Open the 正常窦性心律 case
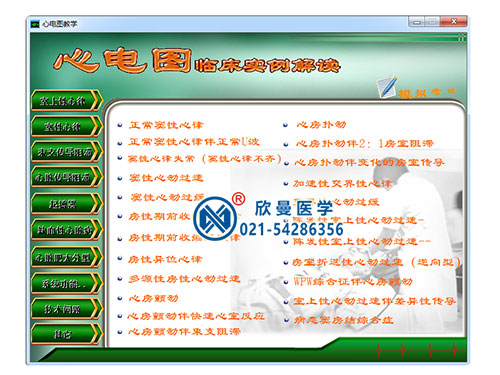Image resolution: width=500 pixels, height=375 pixels. [166, 125]
